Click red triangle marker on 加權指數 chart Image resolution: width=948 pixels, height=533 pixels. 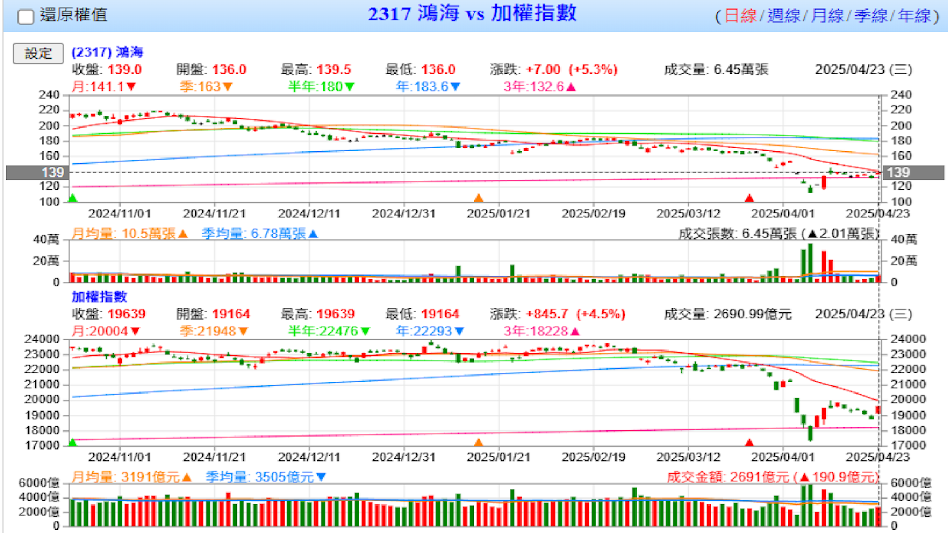coord(749,442)
